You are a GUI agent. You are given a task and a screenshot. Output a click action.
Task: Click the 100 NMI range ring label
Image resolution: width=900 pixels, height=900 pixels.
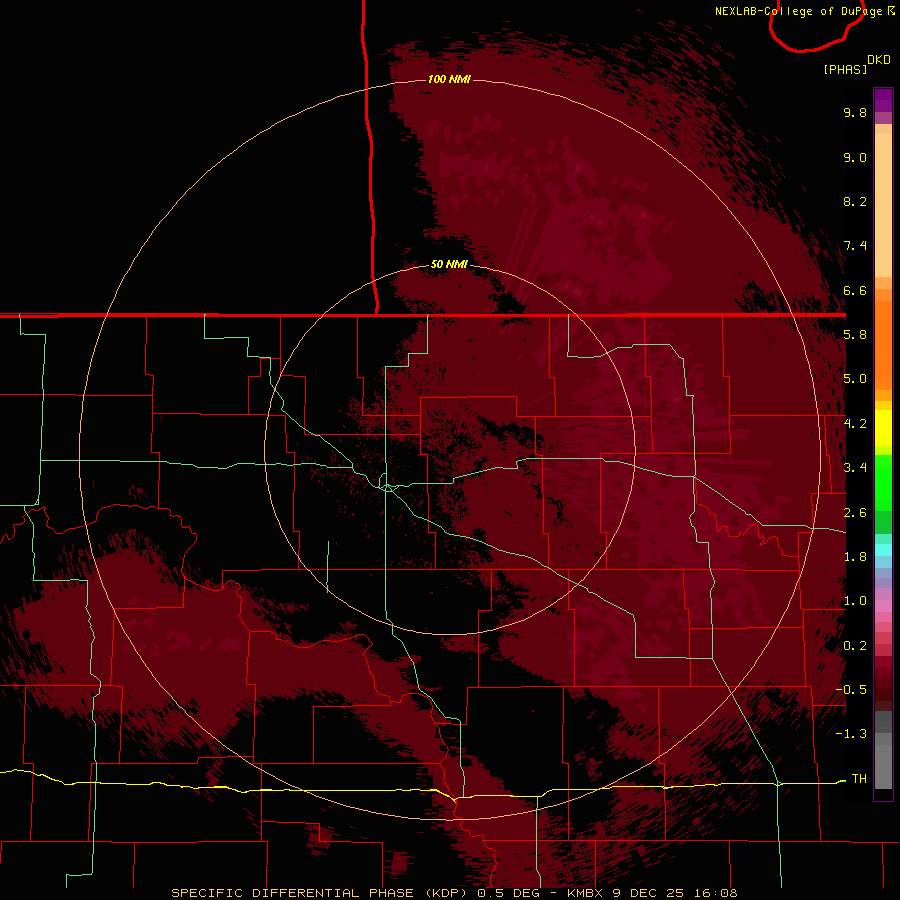click(449, 79)
